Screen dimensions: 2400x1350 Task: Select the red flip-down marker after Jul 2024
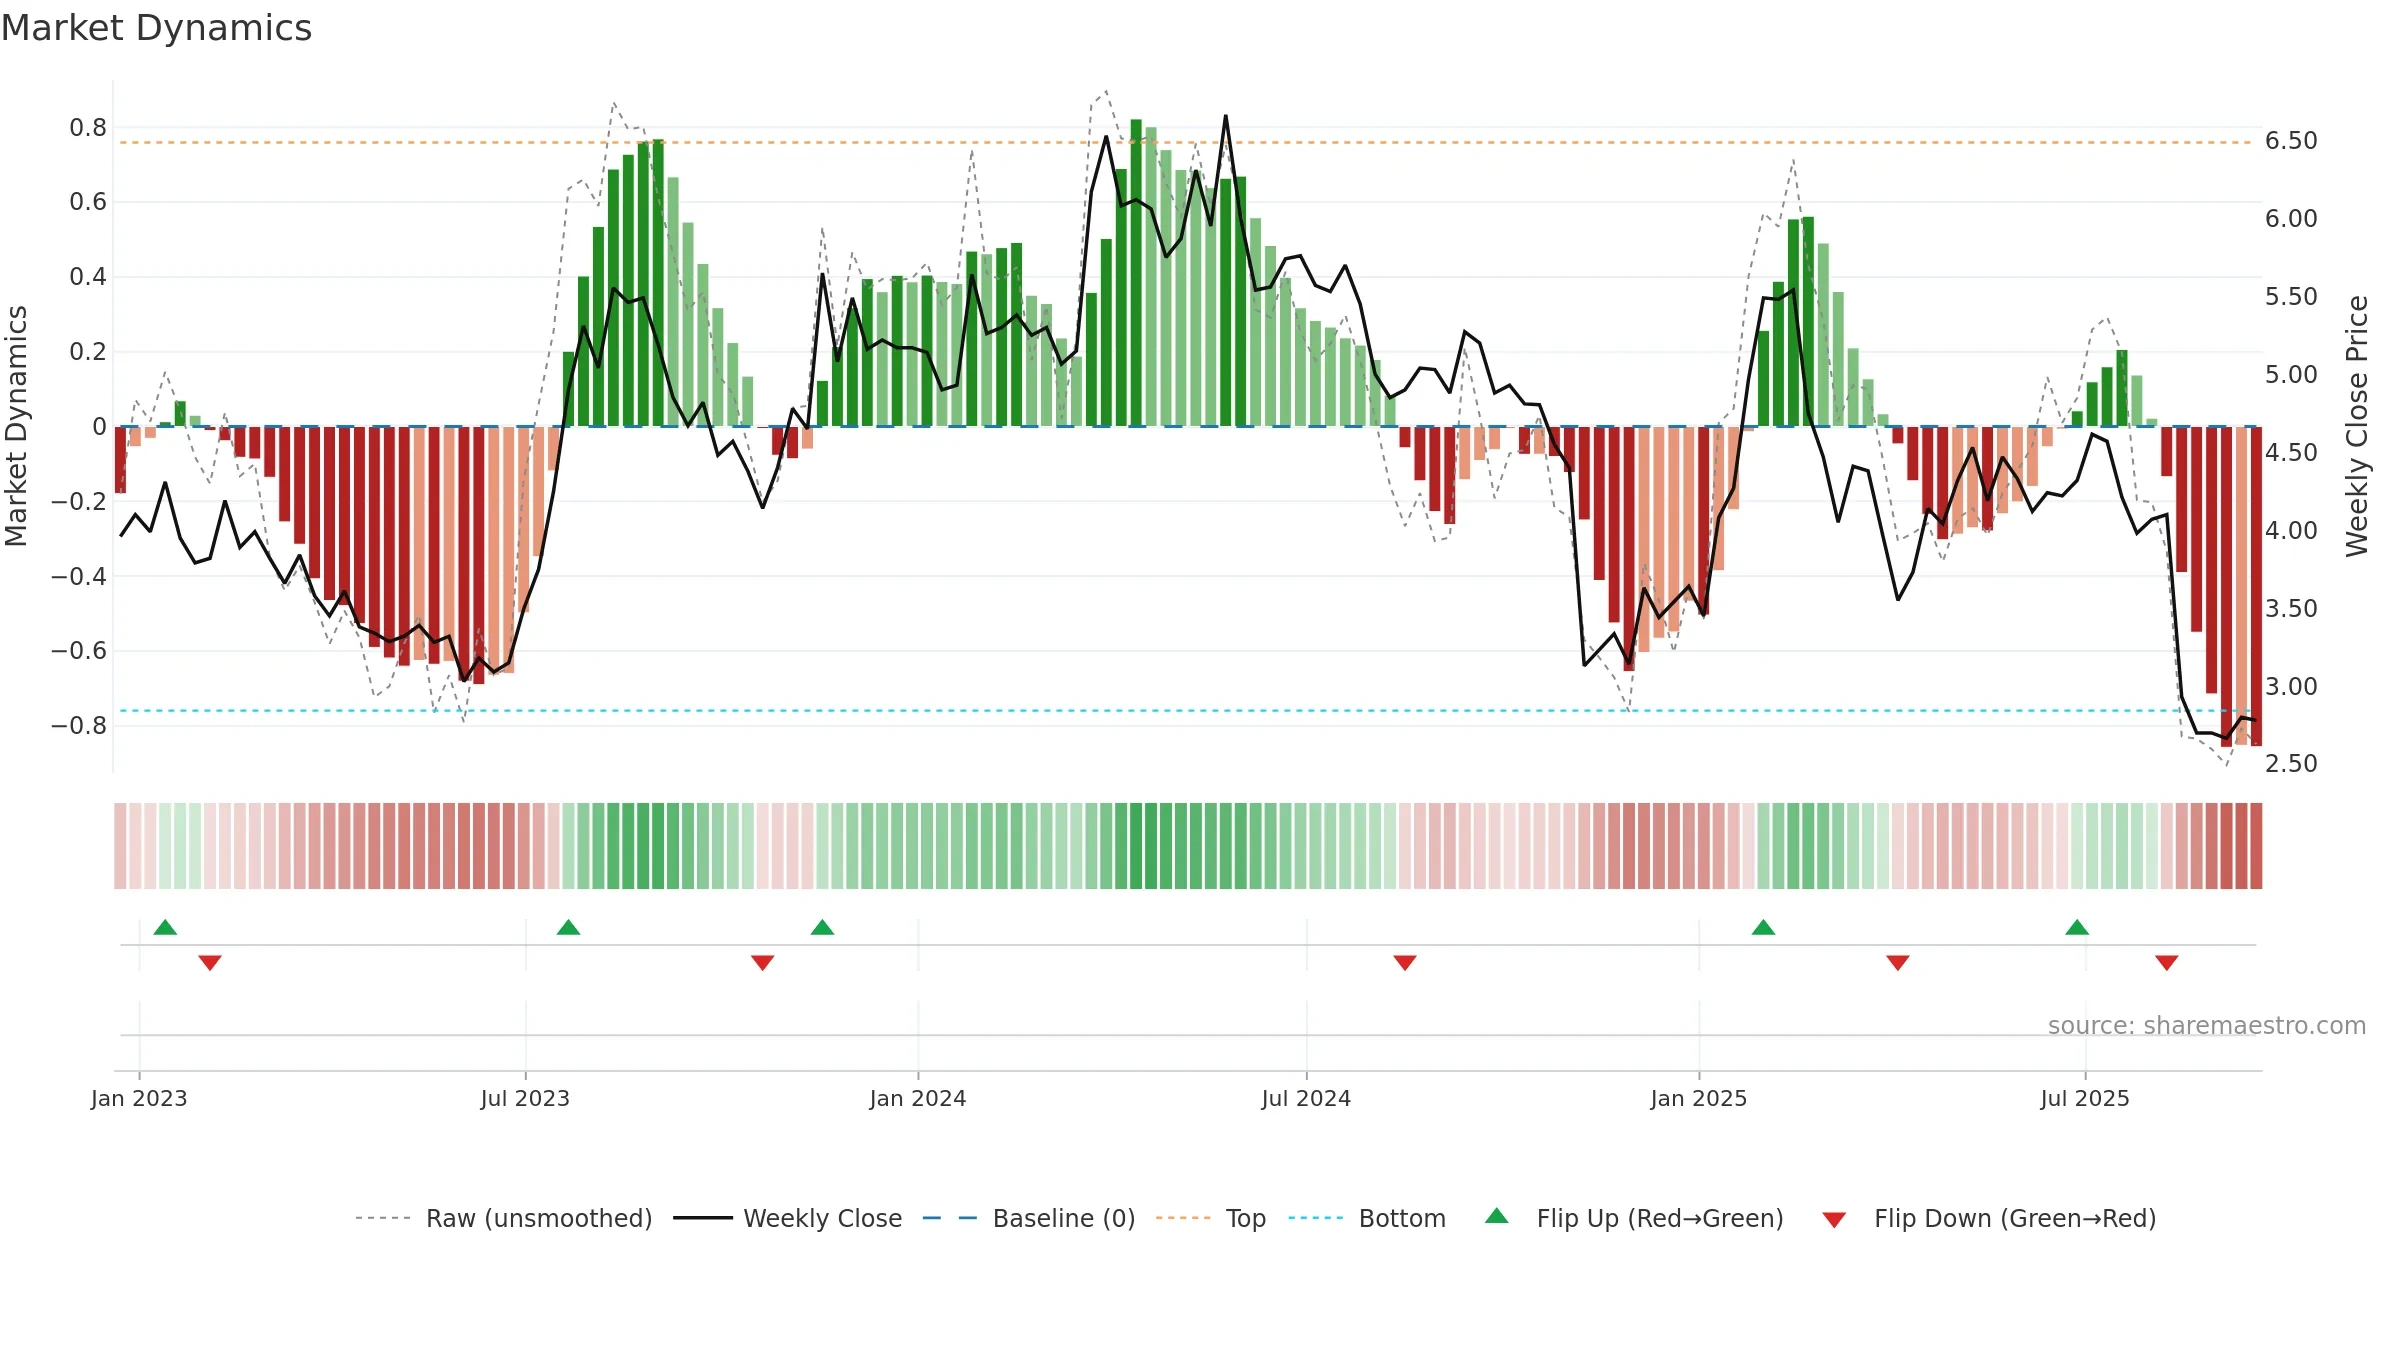[x=1405, y=962]
